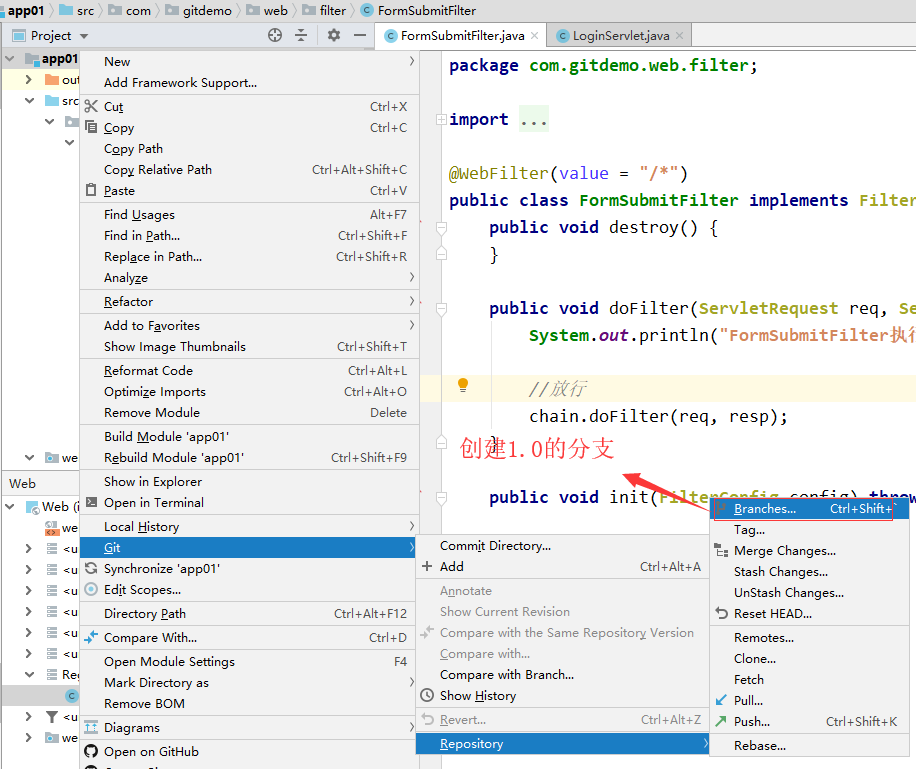Click Fetch in Repository submenu
The width and height of the screenshot is (916, 769).
click(810, 680)
